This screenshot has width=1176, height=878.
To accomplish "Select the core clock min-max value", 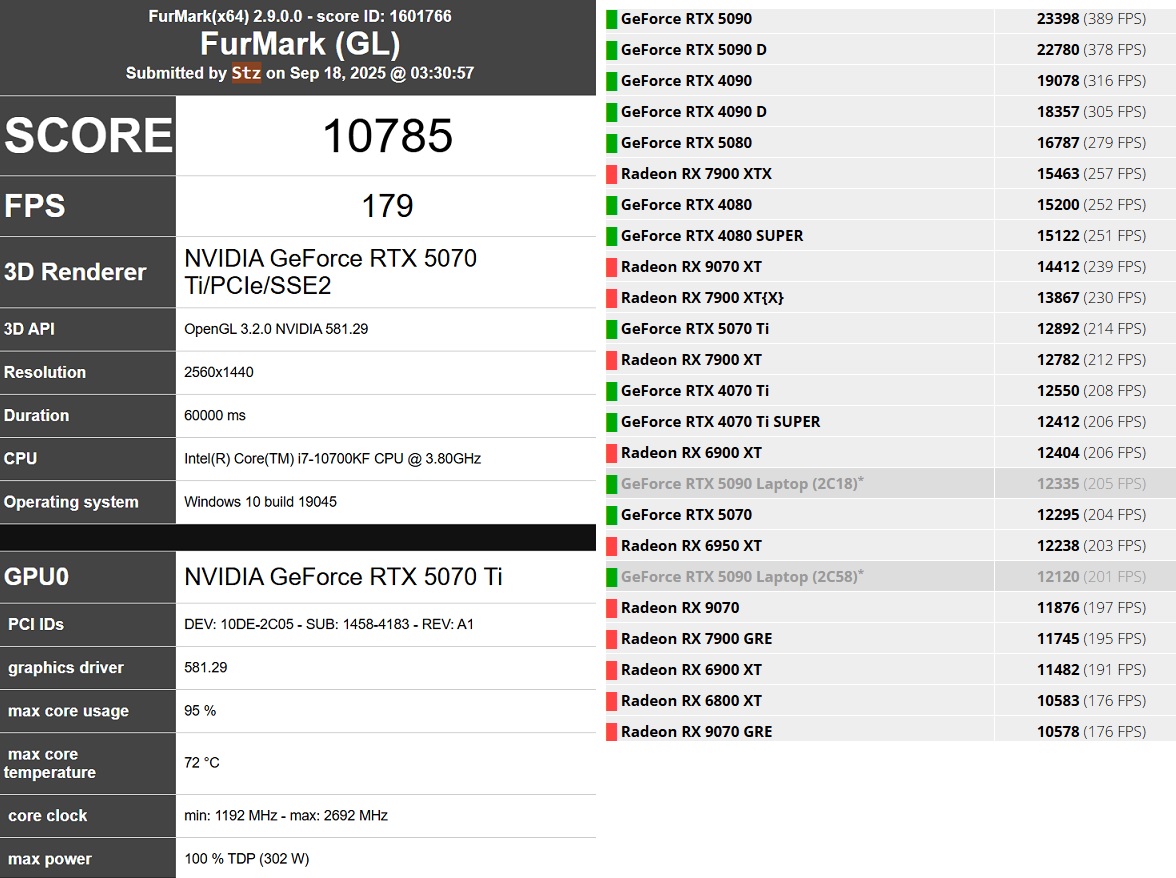I will pos(286,816).
